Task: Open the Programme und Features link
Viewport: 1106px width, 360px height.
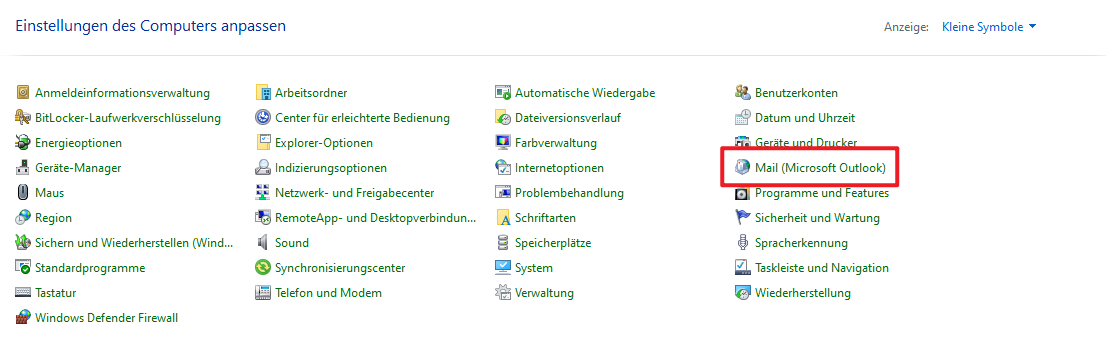Action: pyautogui.click(x=822, y=193)
